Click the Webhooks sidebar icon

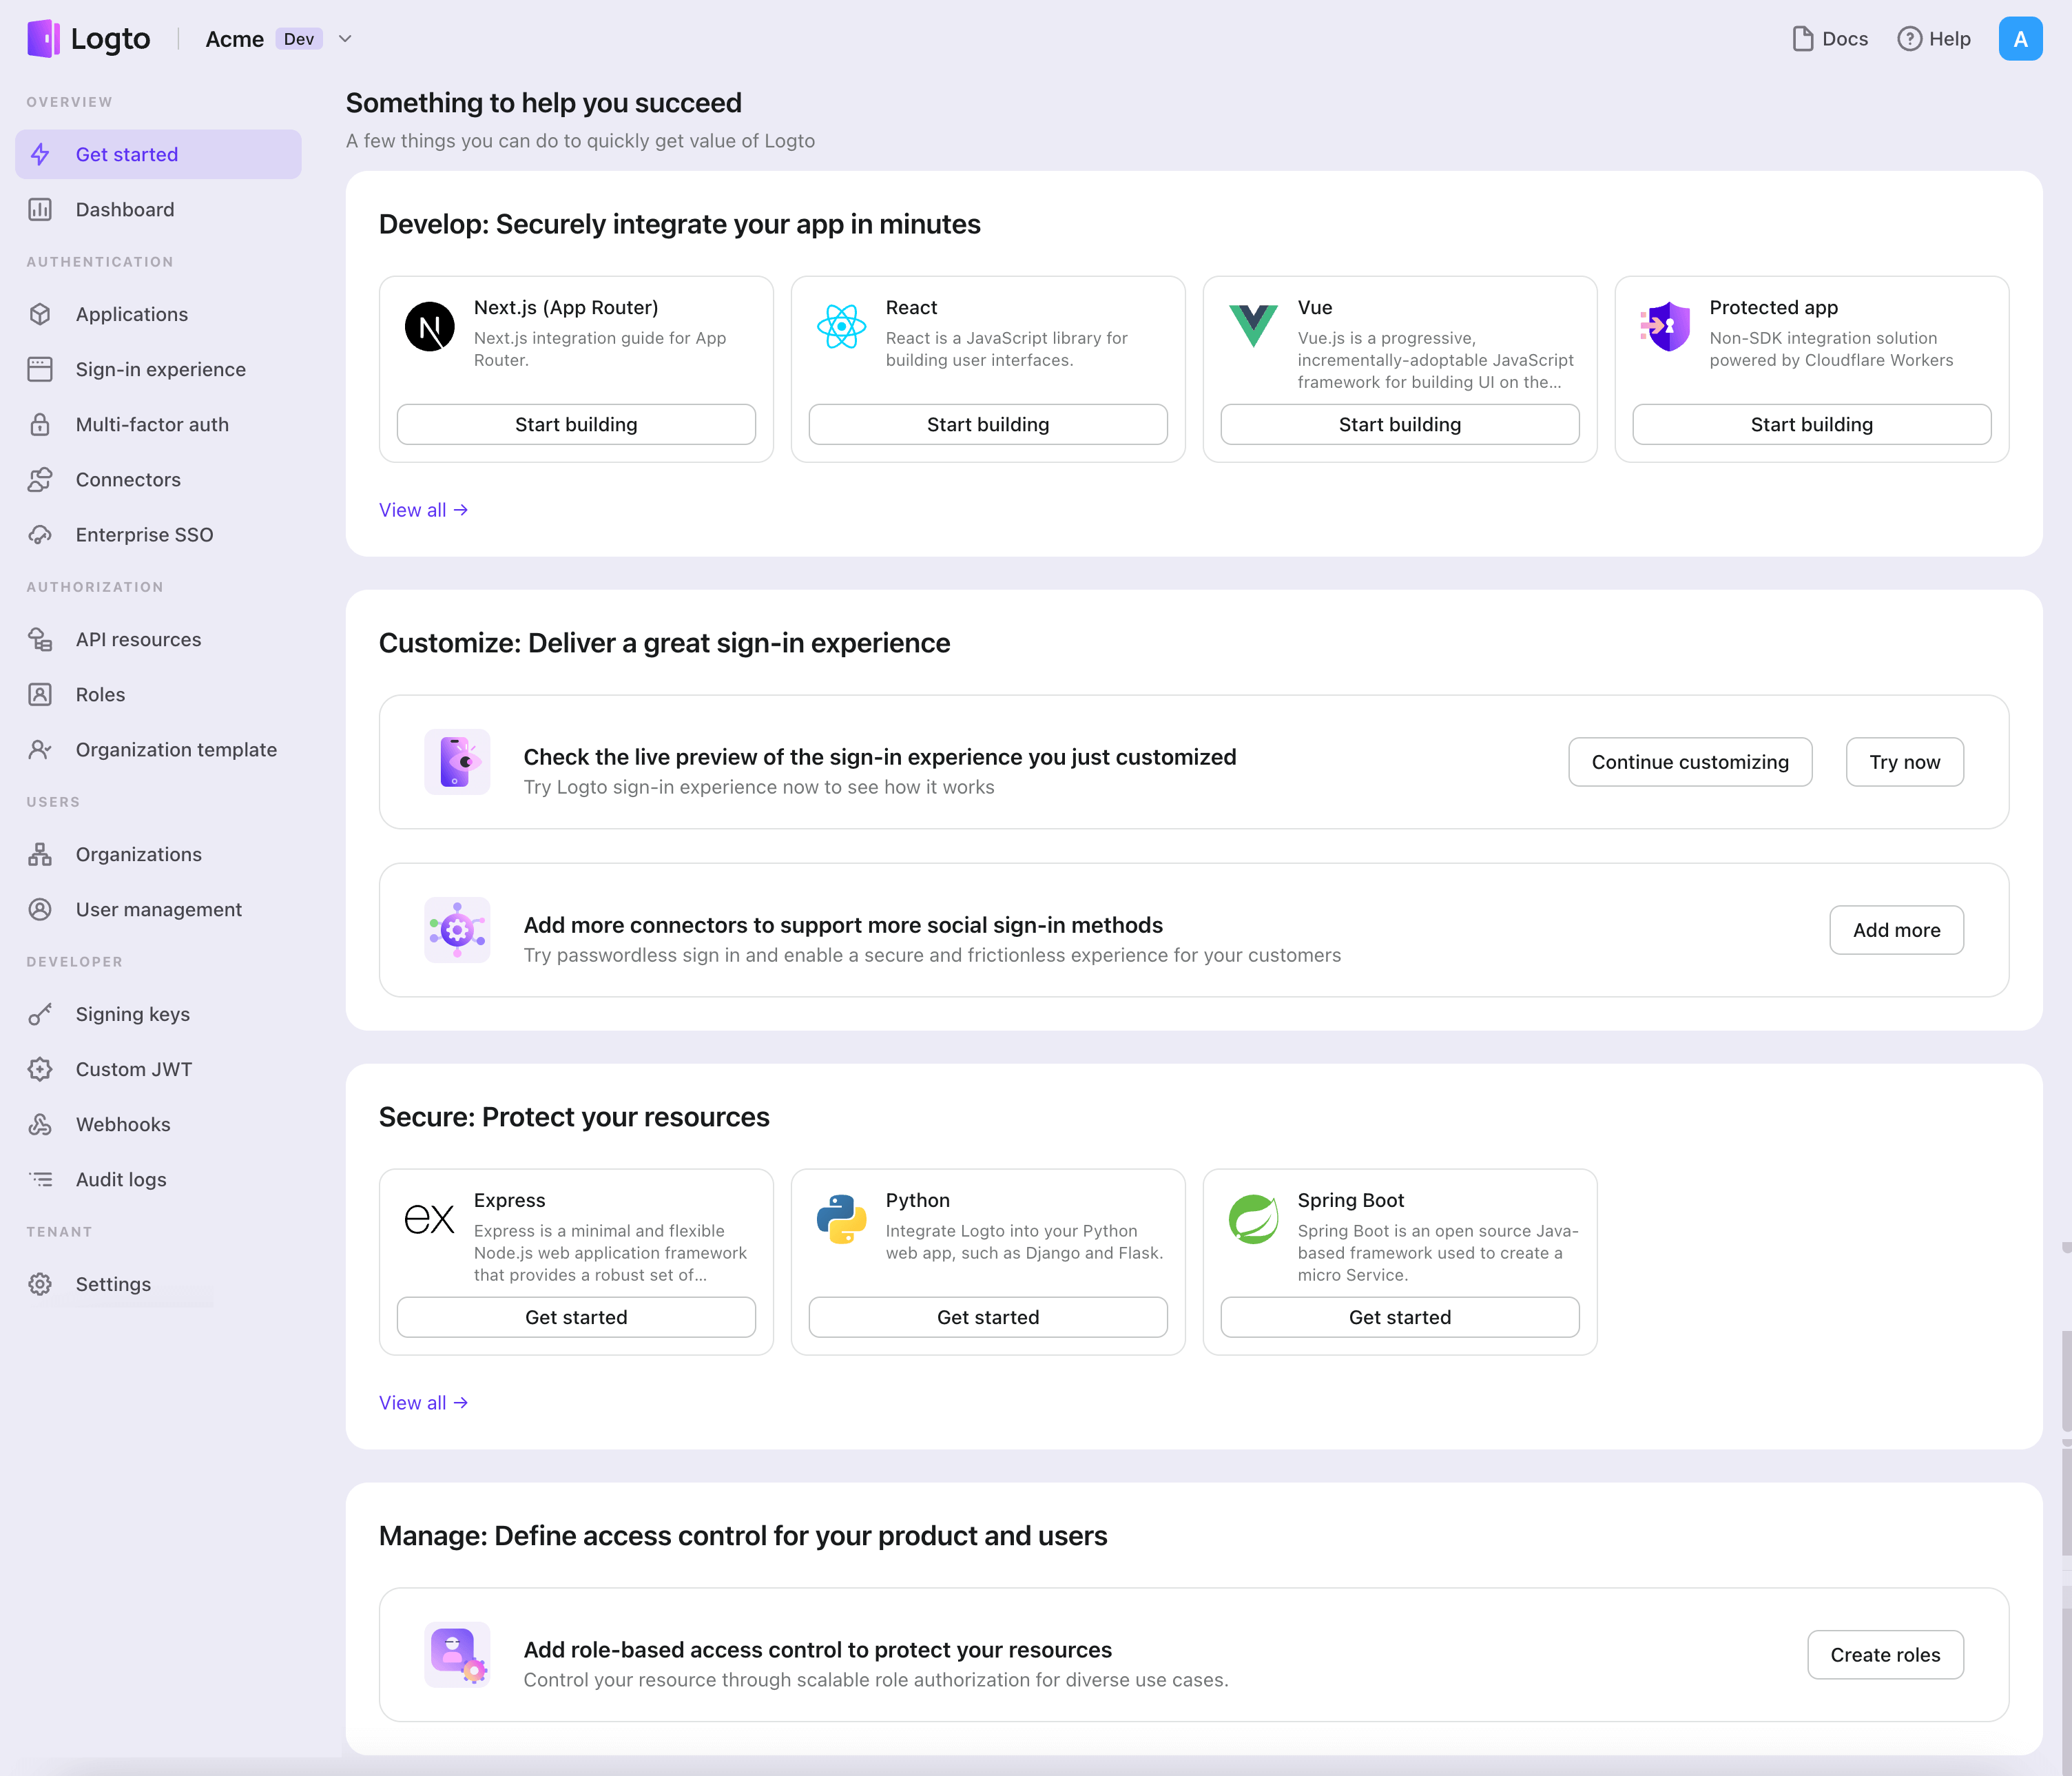(40, 1125)
